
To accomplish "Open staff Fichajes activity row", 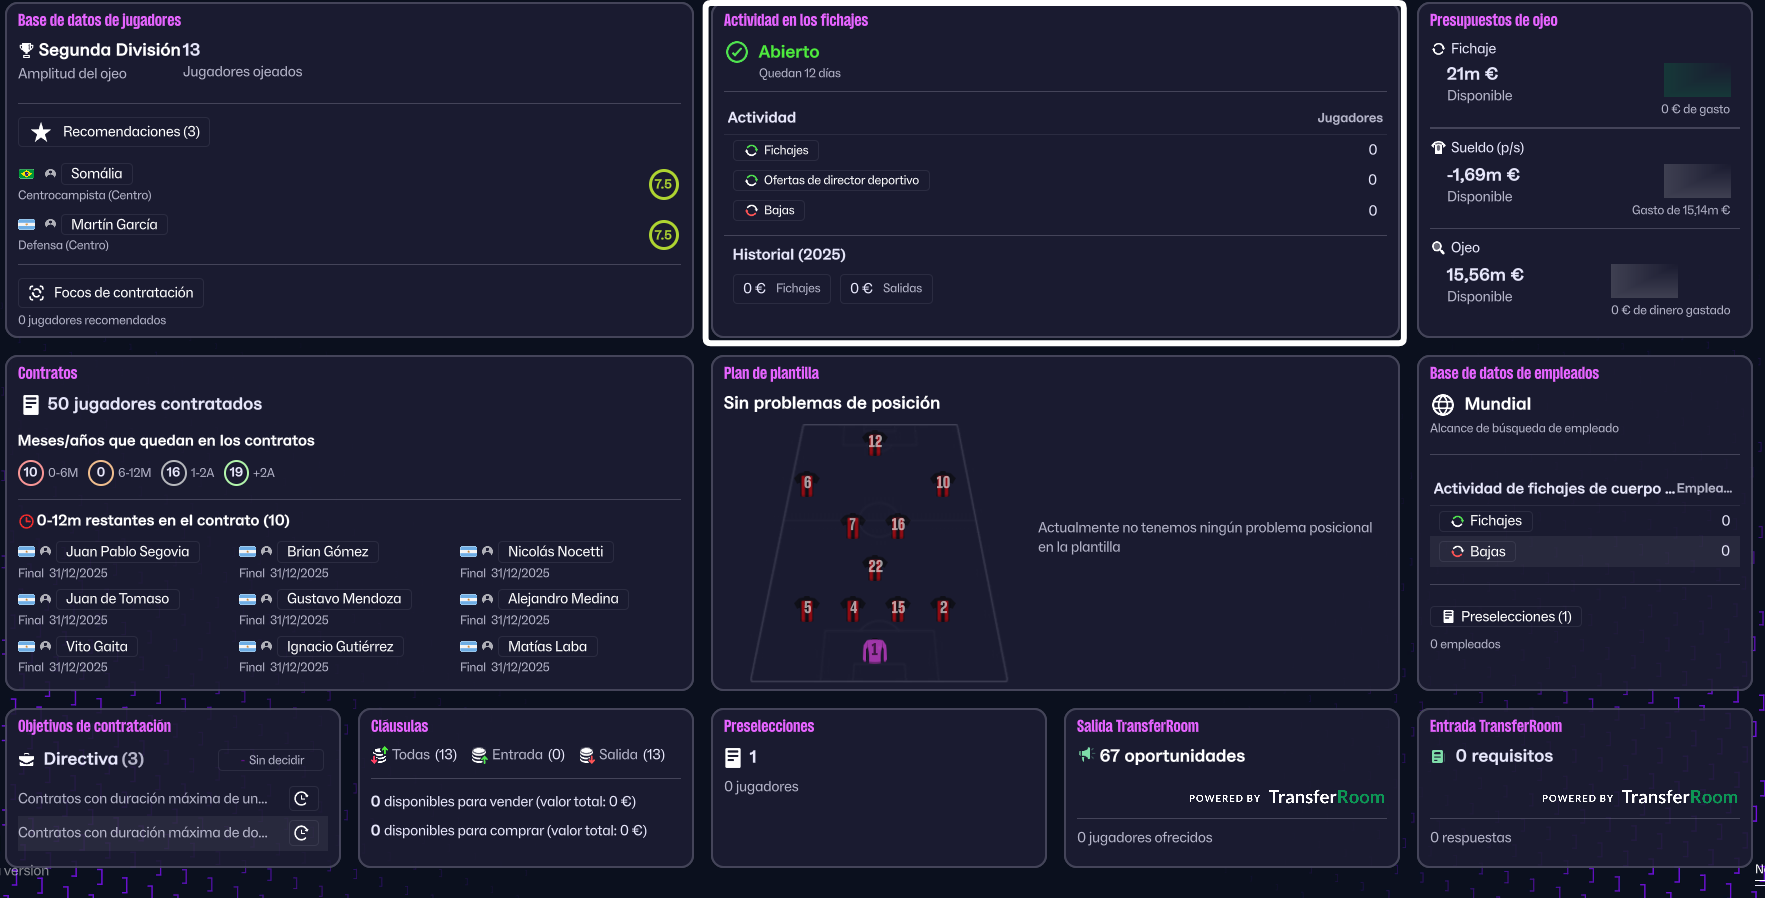I will (1585, 521).
